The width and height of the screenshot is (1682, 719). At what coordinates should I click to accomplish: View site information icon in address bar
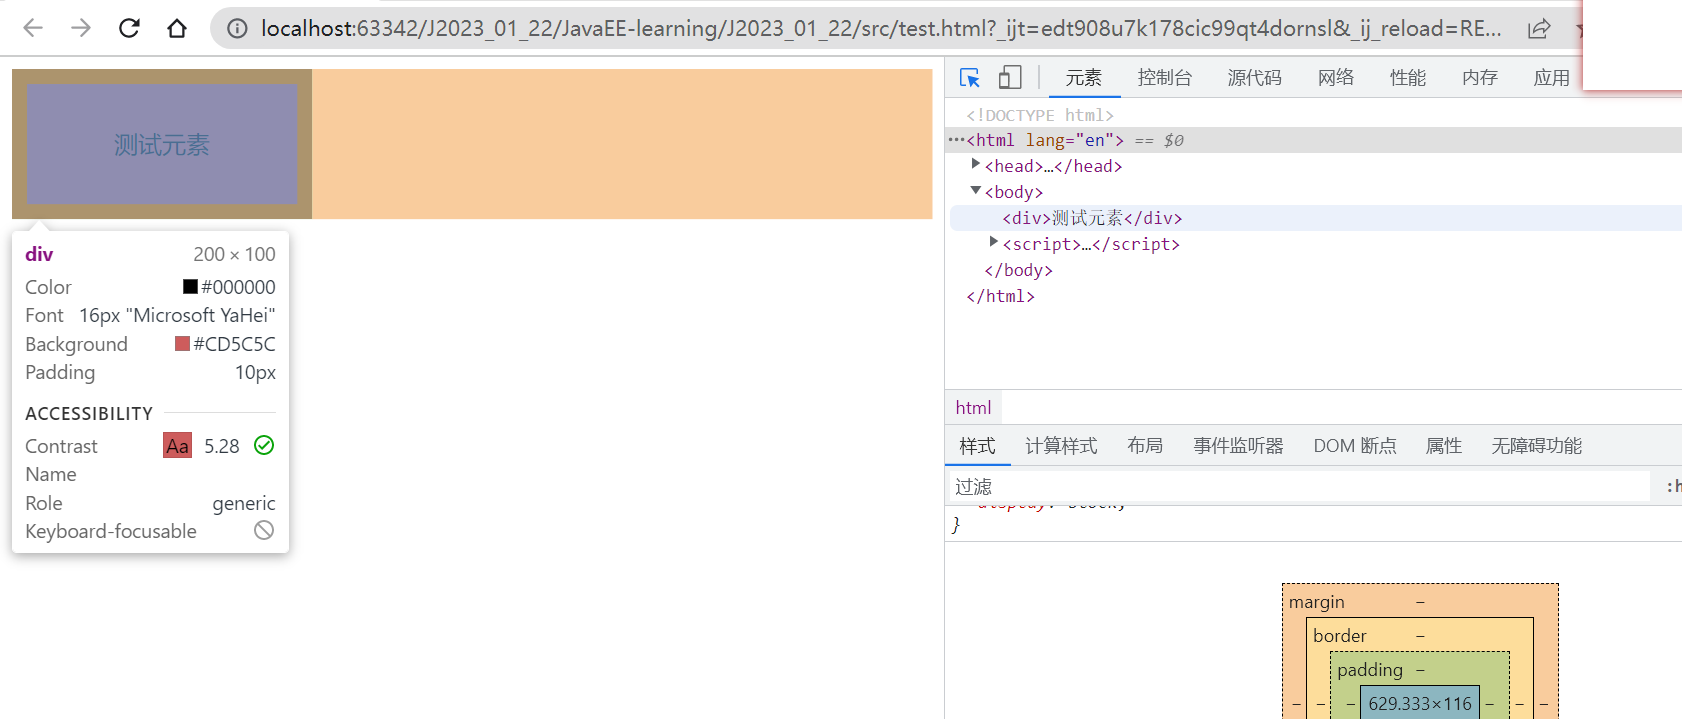pos(237,29)
